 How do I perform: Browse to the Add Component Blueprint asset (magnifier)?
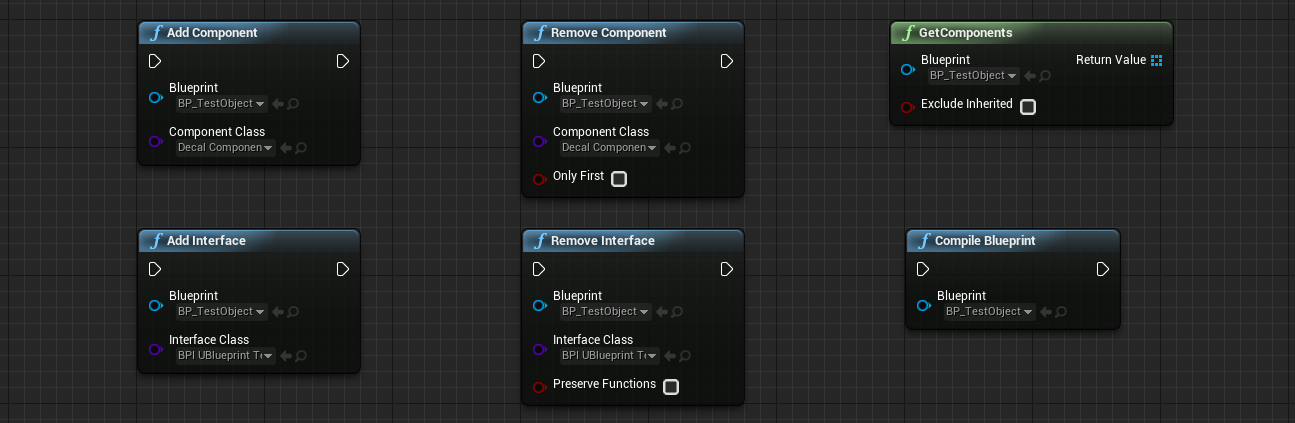point(294,104)
